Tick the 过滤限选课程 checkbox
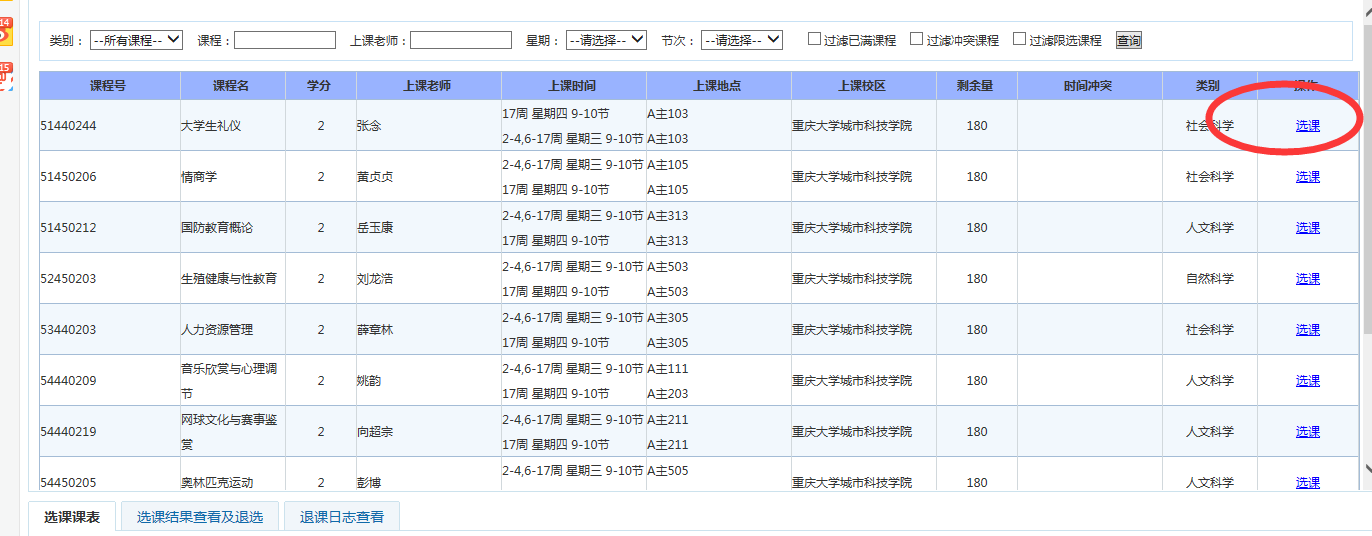 point(1019,39)
